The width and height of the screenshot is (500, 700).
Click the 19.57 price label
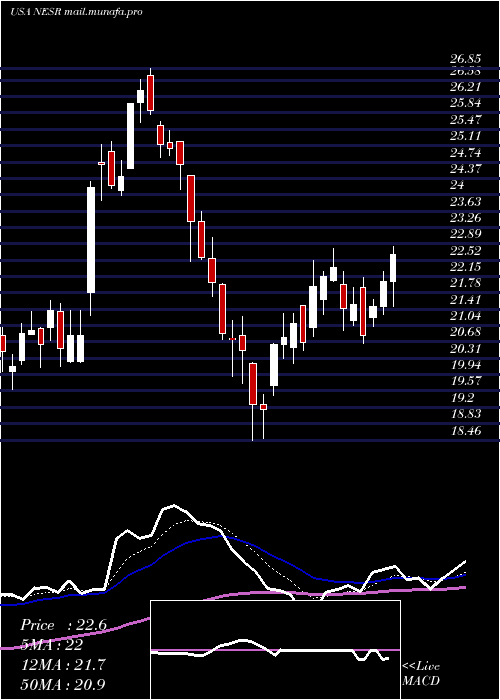click(465, 381)
